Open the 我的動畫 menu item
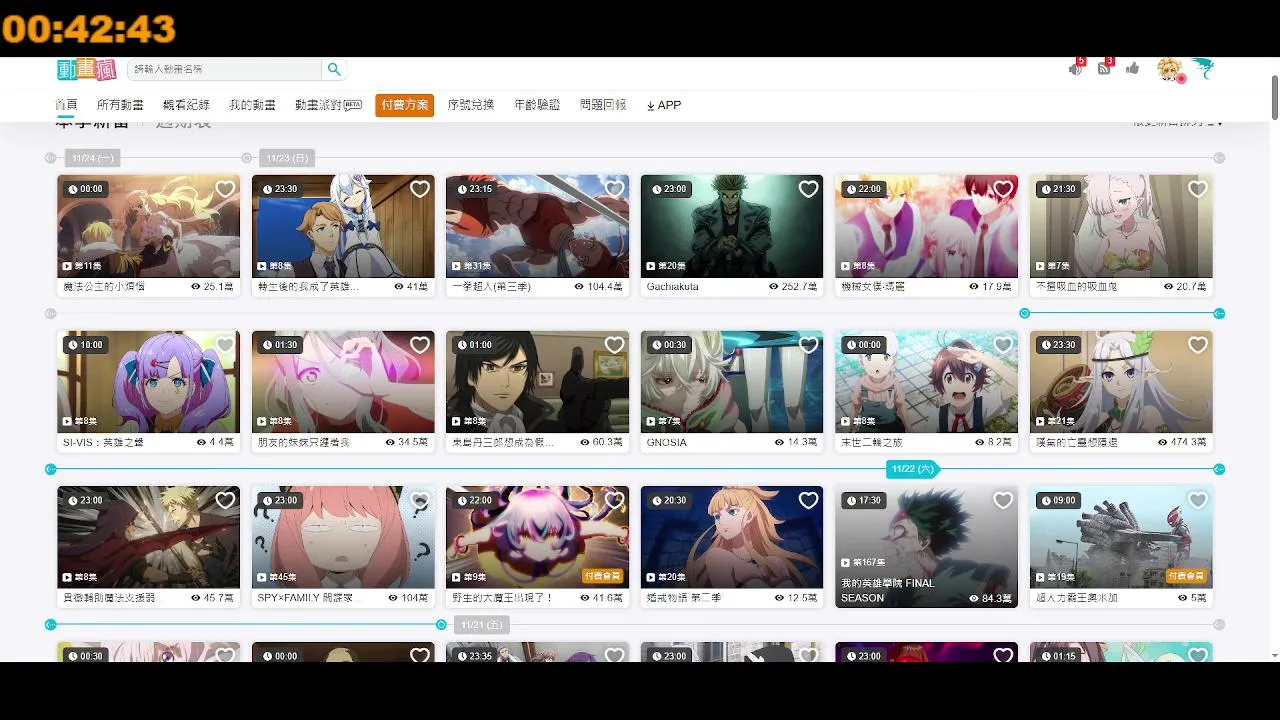 point(252,105)
